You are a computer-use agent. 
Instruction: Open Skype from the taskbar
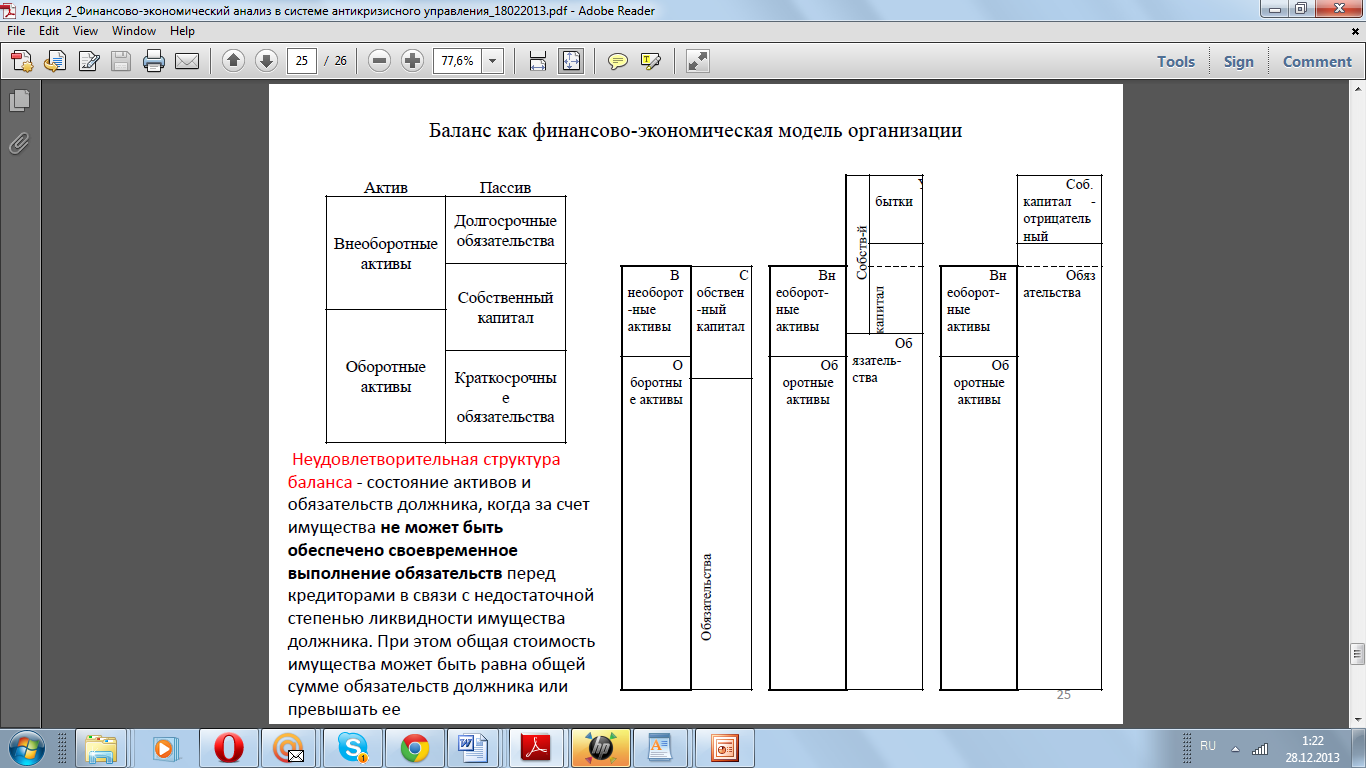[x=353, y=748]
